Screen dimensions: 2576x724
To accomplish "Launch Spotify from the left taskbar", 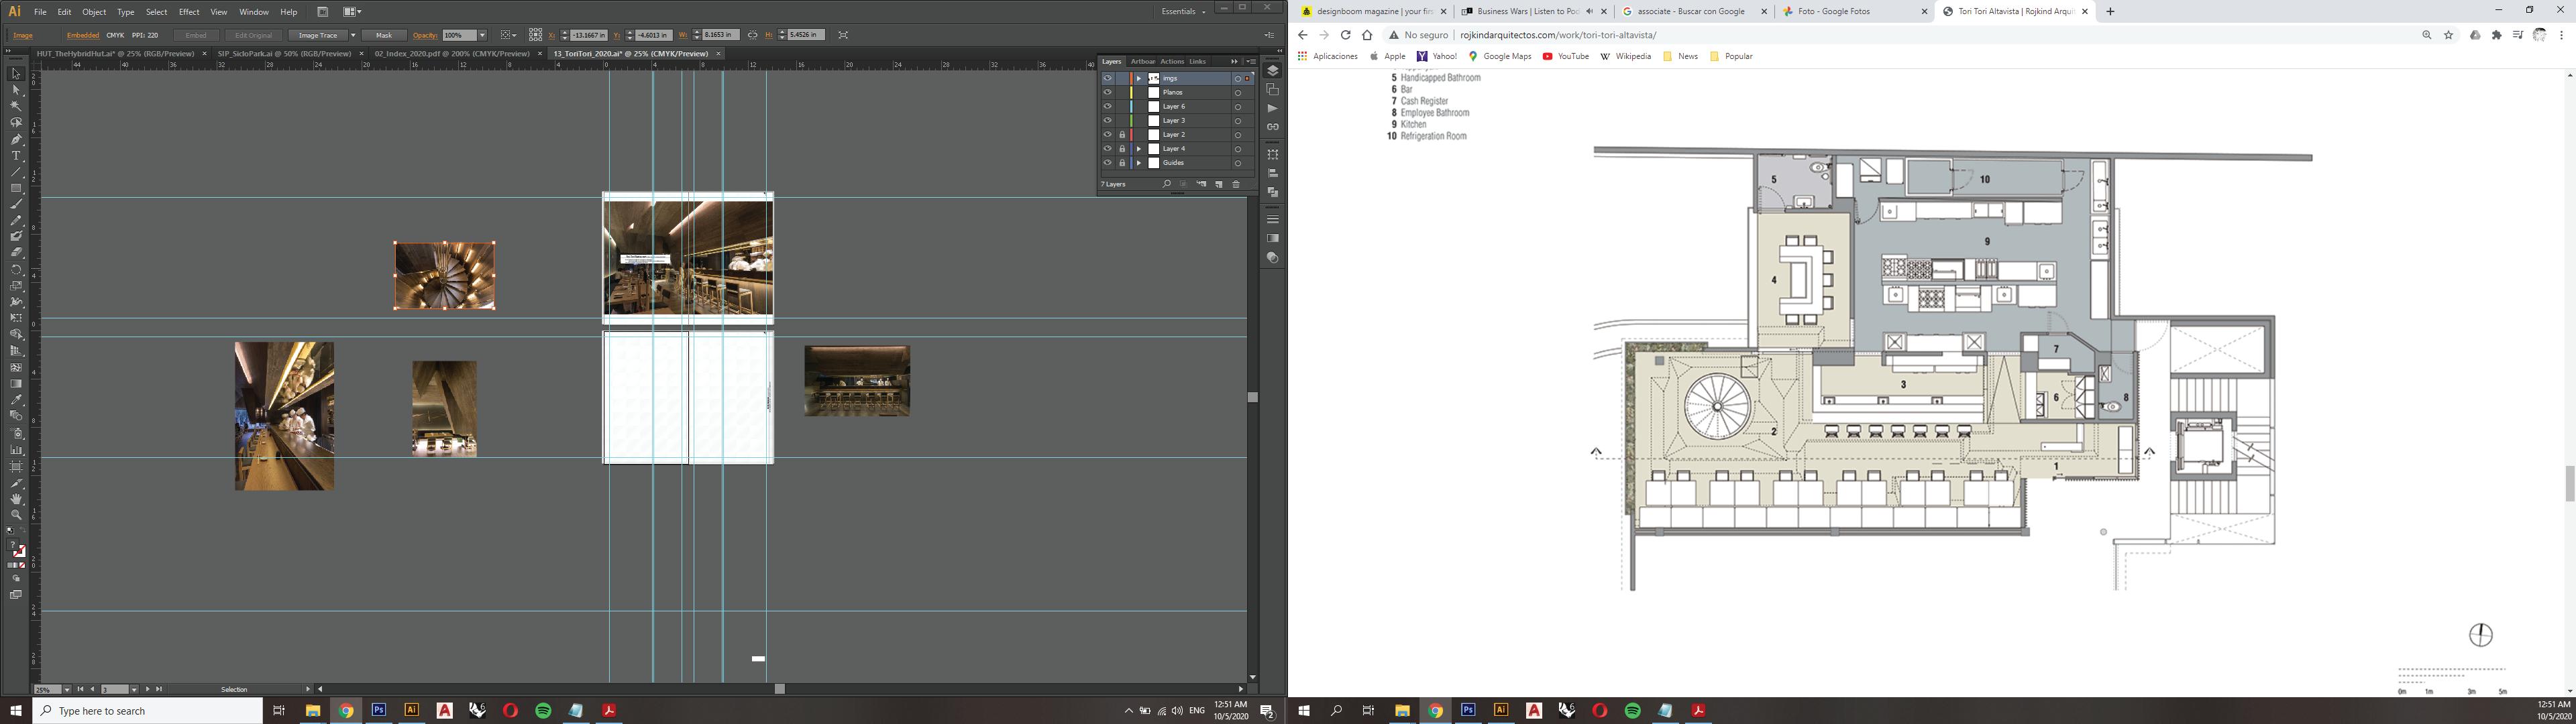I will (x=543, y=710).
